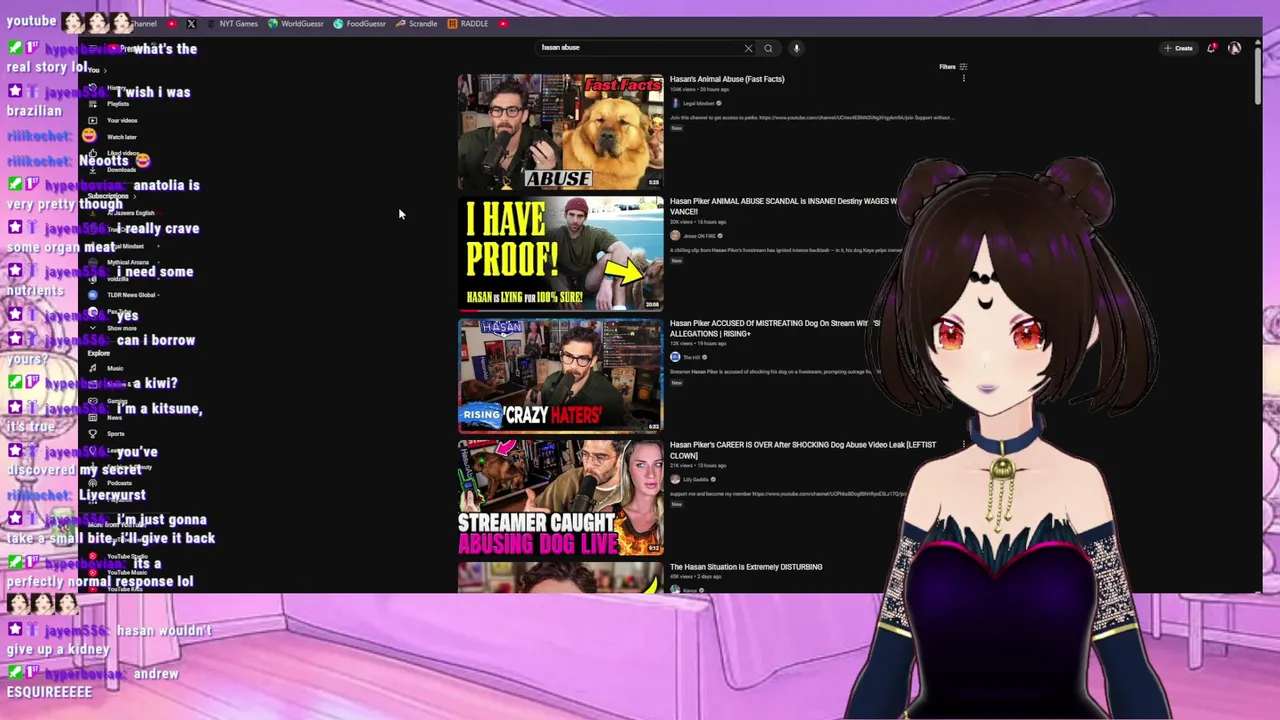Open Podcasts in the sidebar
1280x720 pixels.
coord(110,483)
